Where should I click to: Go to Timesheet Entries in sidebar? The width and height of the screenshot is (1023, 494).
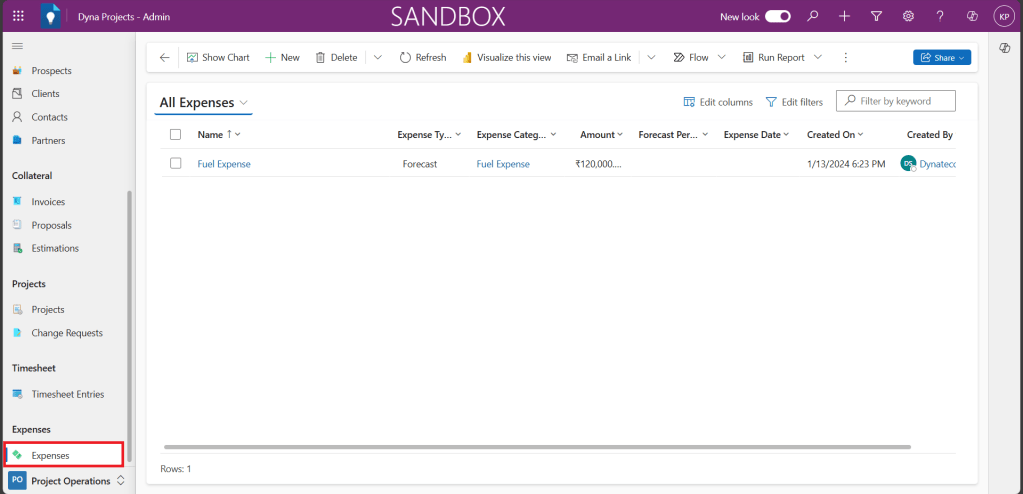pyautogui.click(x=67, y=394)
